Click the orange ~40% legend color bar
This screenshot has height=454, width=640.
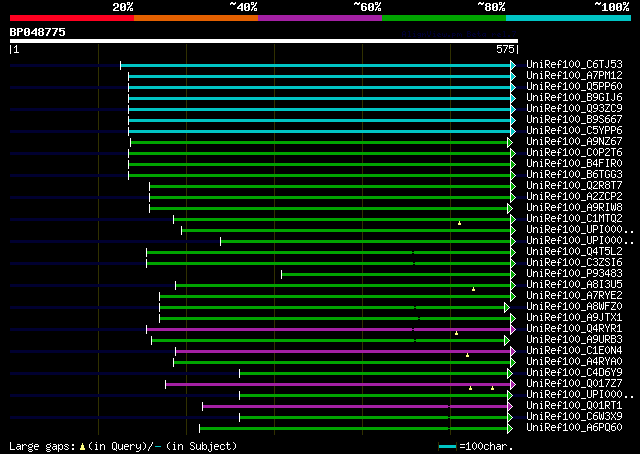pos(196,18)
